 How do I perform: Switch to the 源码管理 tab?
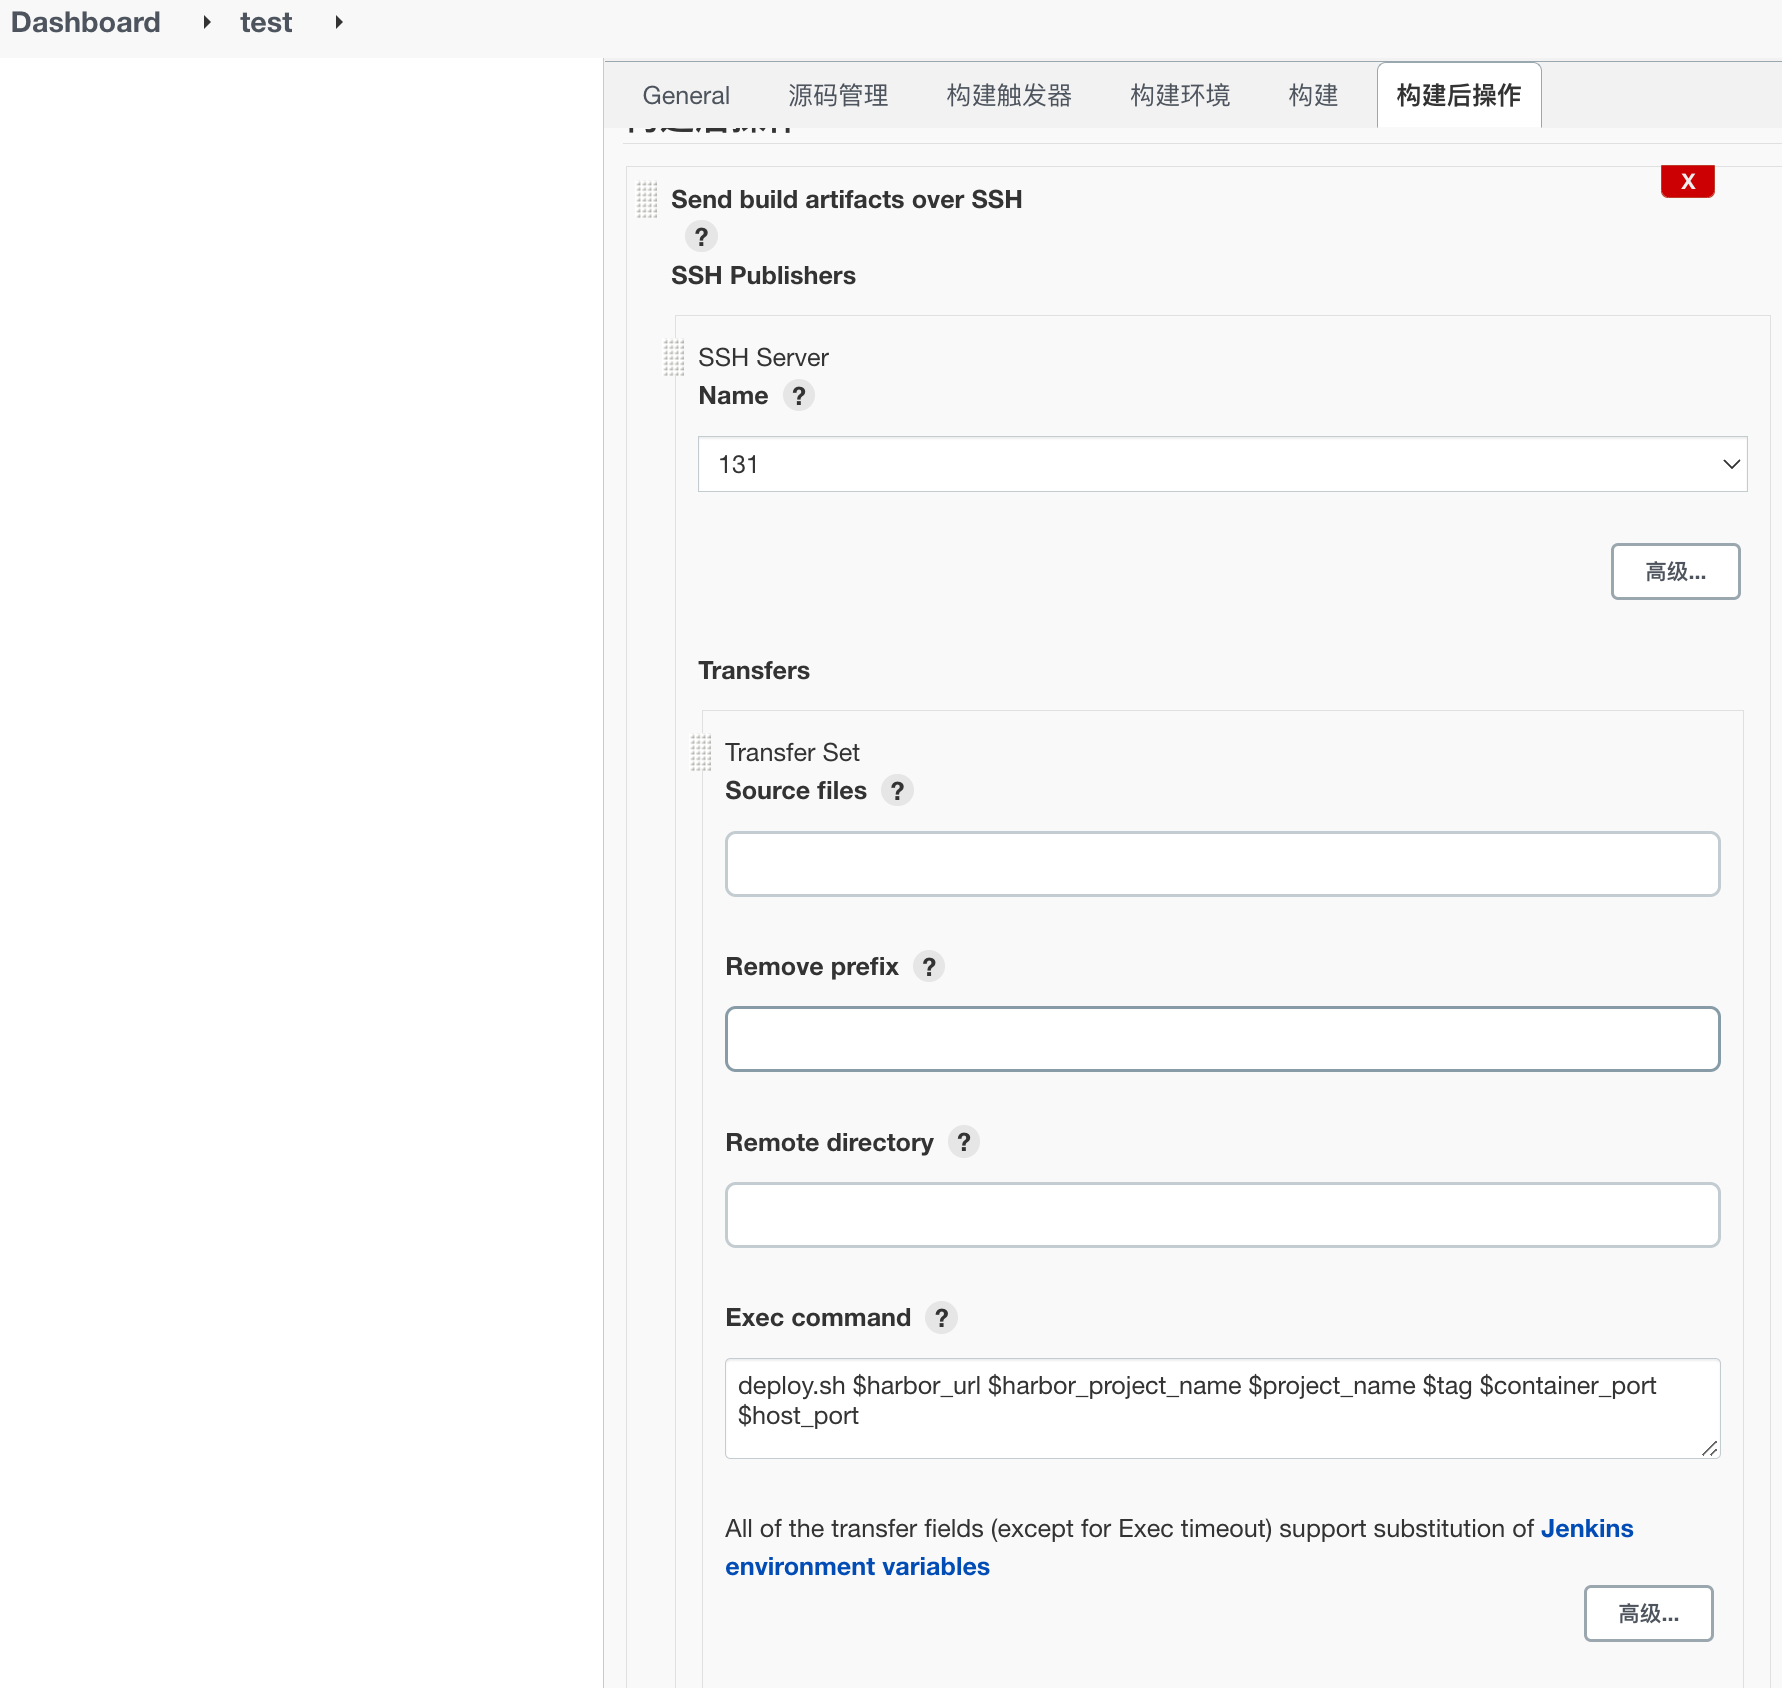tap(838, 95)
